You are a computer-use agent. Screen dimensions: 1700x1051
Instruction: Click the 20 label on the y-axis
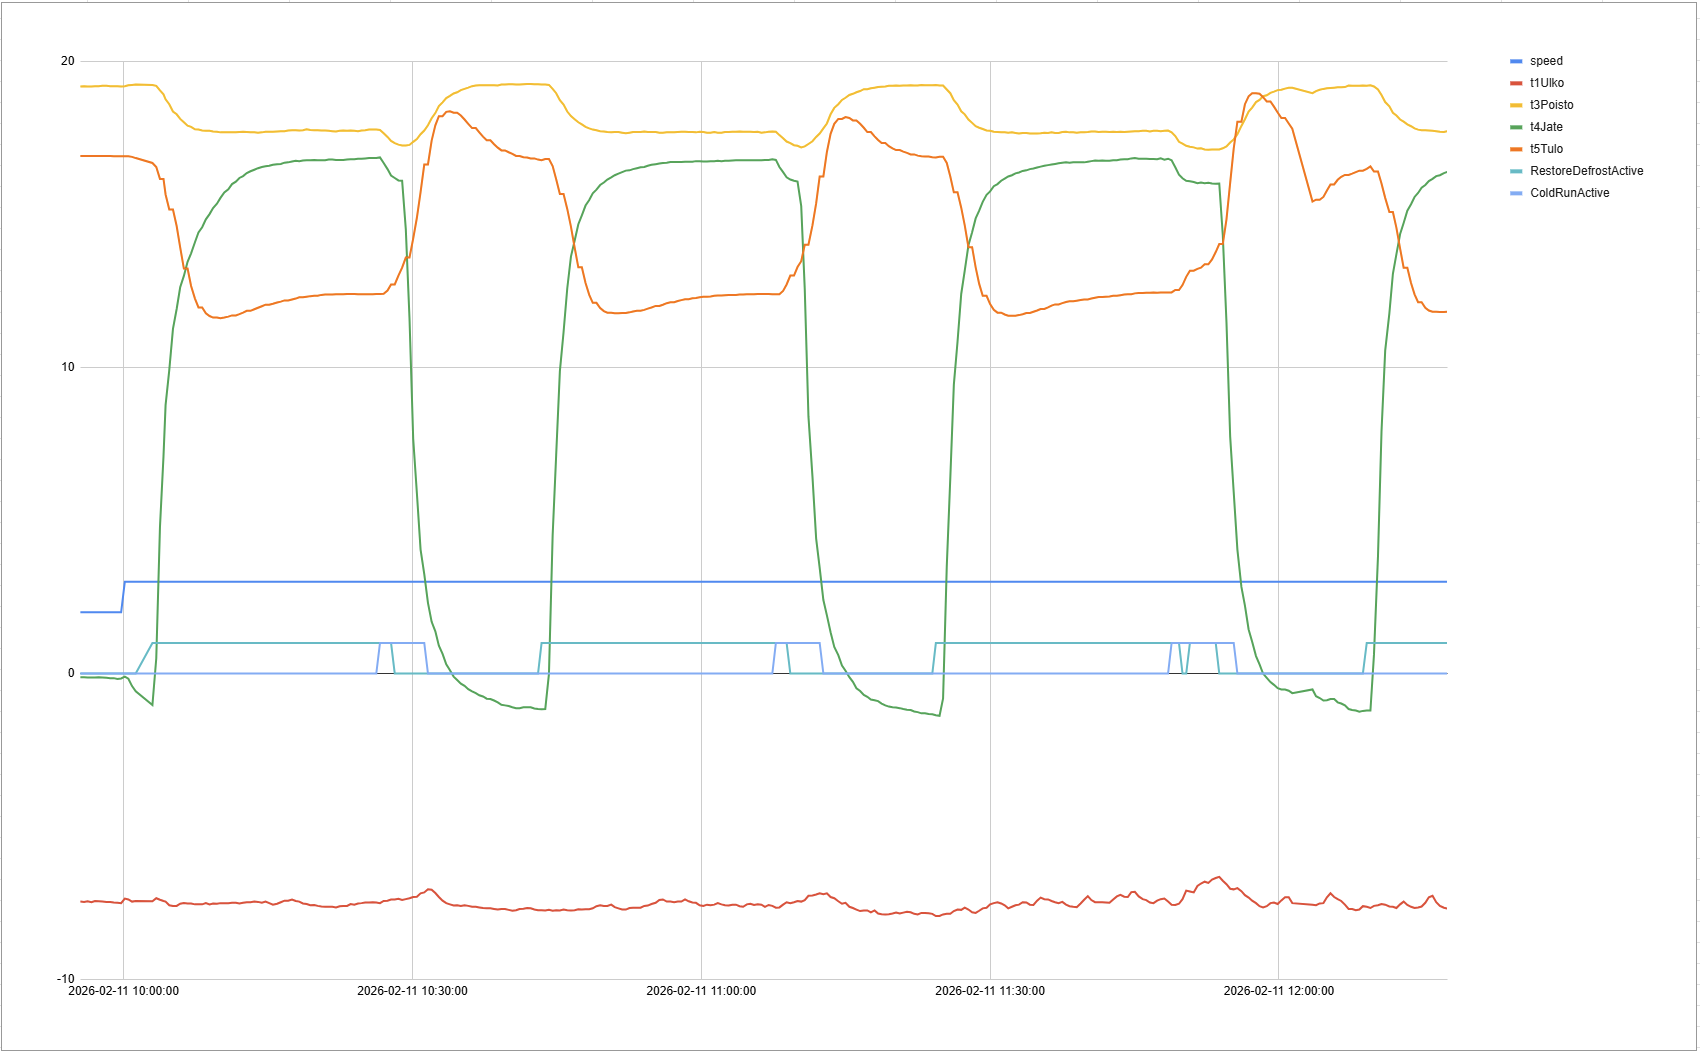click(x=67, y=61)
